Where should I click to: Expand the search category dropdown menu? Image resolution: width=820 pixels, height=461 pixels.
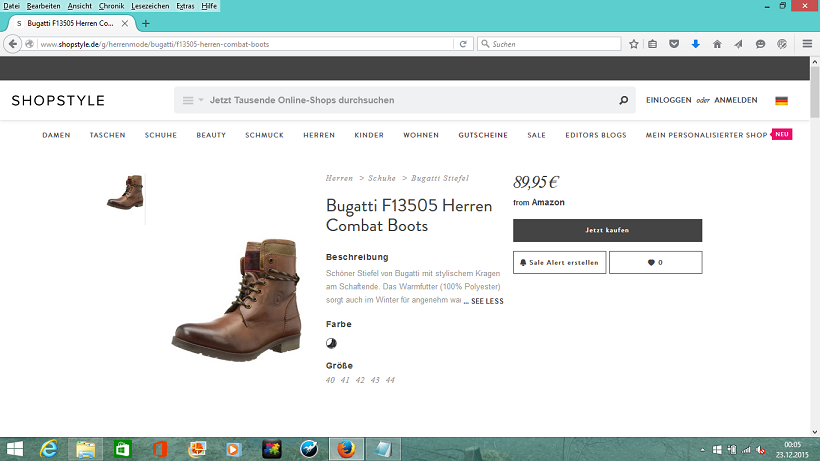click(x=192, y=100)
